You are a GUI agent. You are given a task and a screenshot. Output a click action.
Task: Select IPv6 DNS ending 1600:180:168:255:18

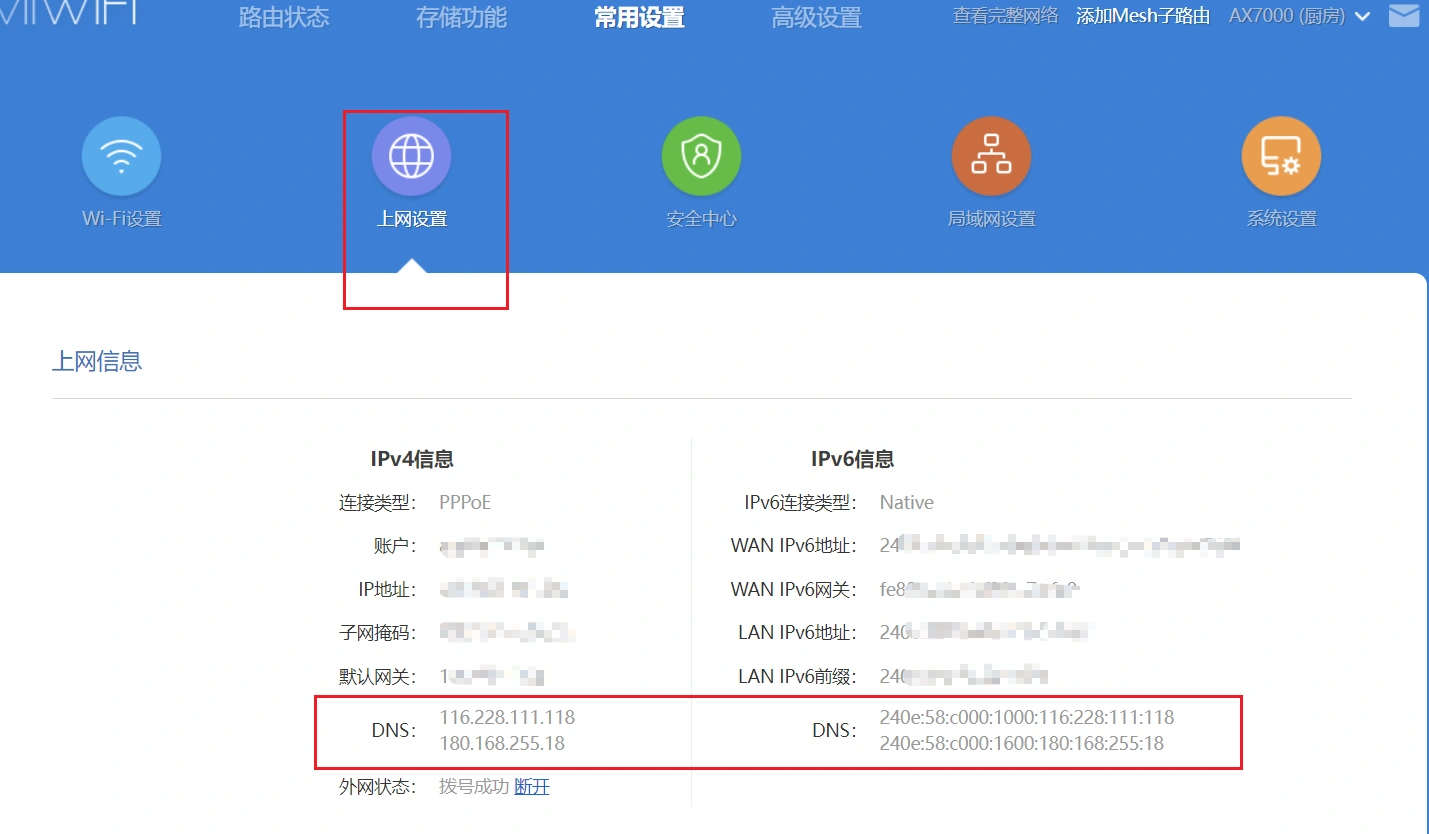[x=1022, y=743]
